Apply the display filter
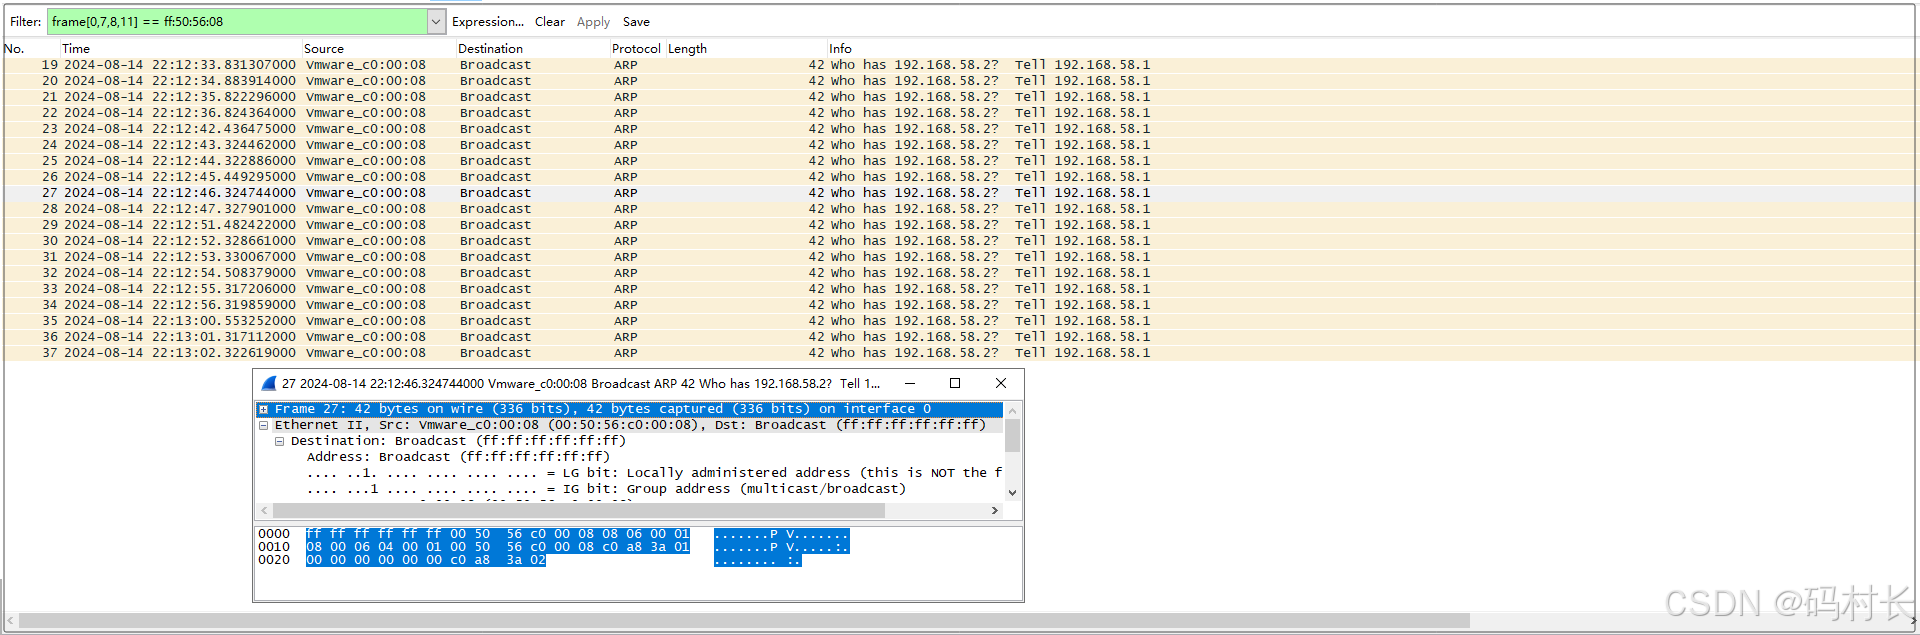This screenshot has height=635, width=1920. (x=593, y=21)
